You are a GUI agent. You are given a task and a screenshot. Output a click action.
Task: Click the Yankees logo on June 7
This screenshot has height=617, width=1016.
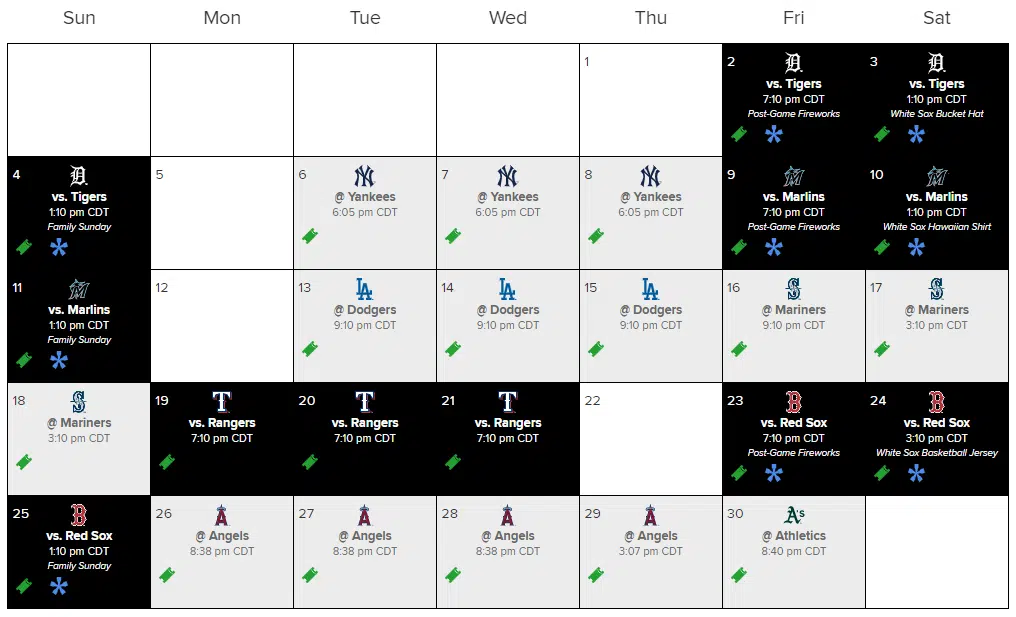coord(507,177)
